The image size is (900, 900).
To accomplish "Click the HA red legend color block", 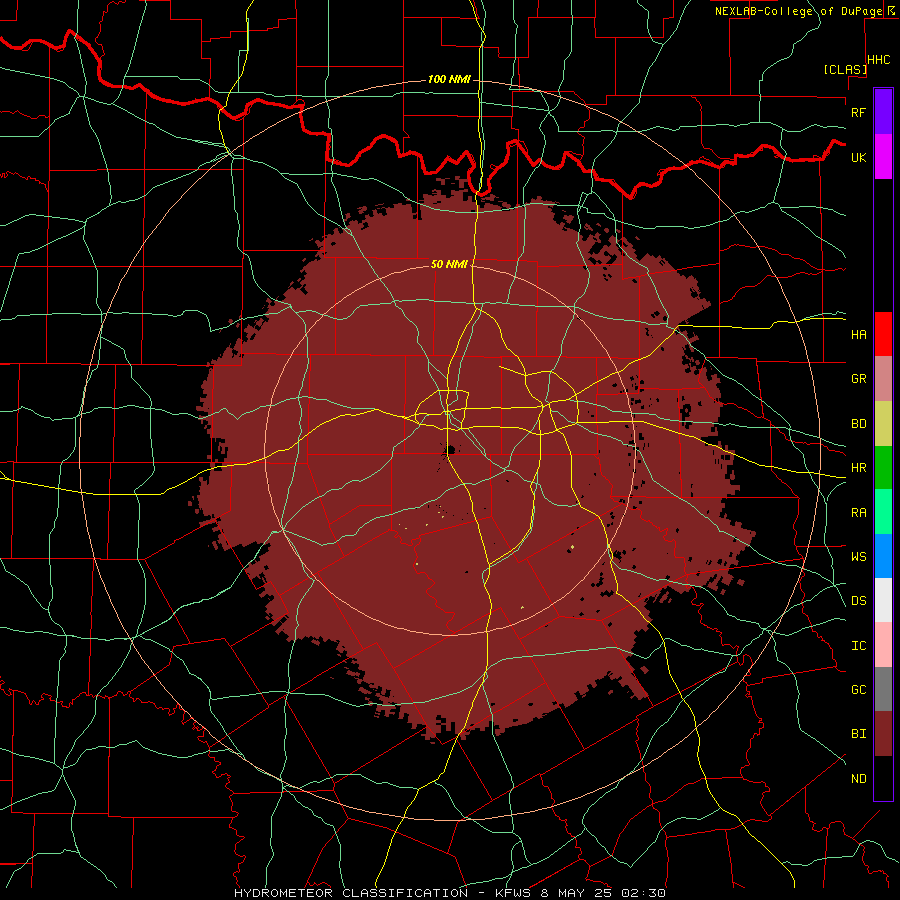I will click(883, 334).
